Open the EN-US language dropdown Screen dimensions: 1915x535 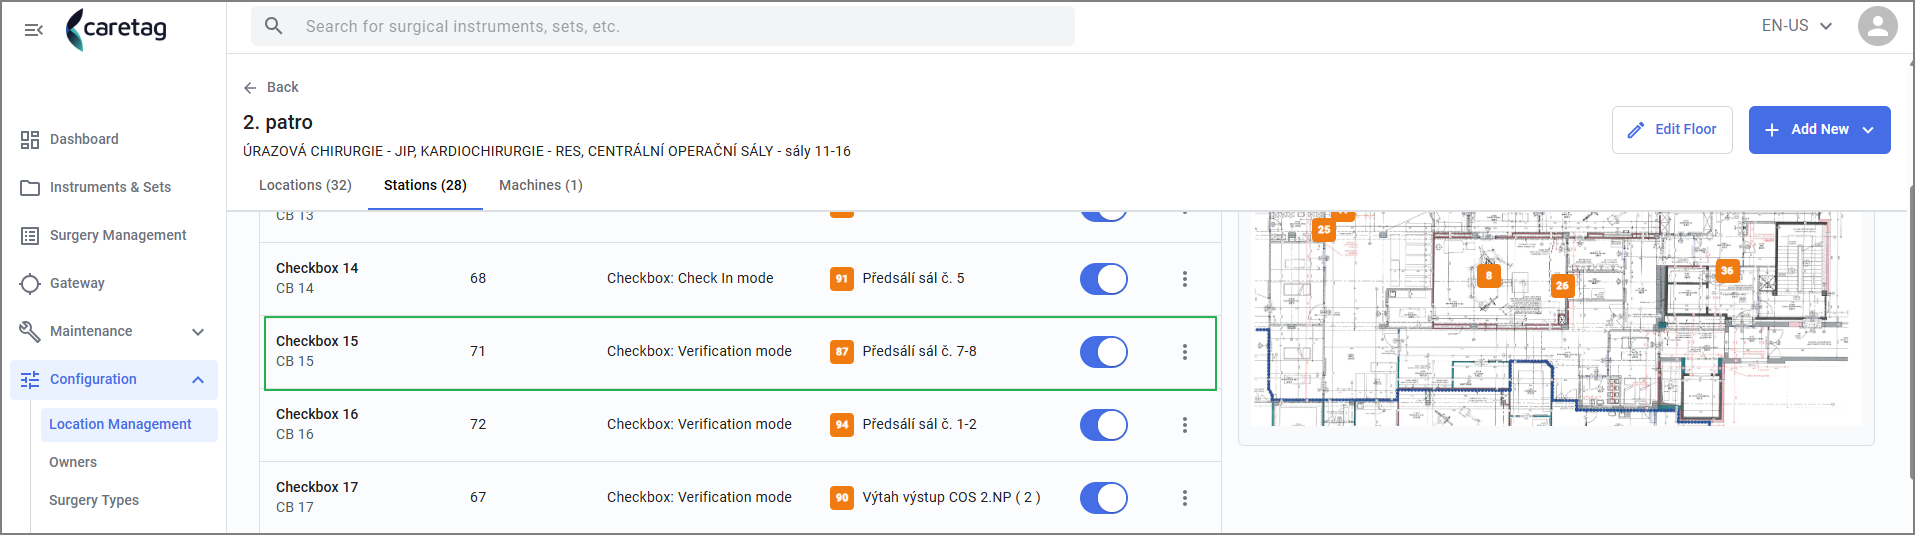1797,26
